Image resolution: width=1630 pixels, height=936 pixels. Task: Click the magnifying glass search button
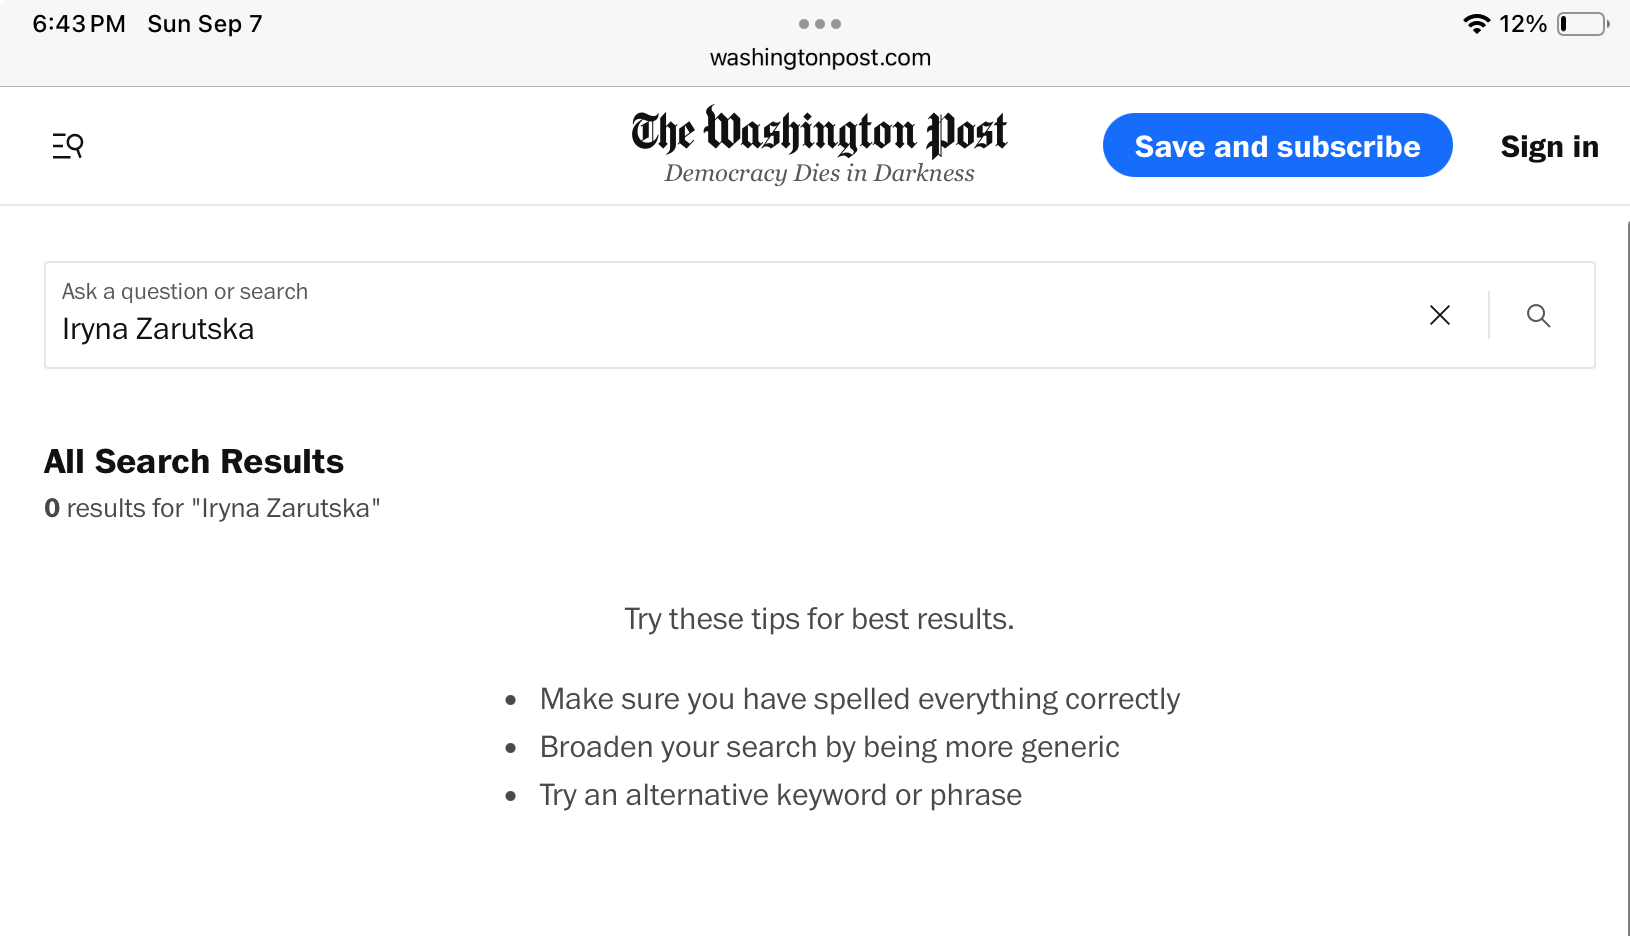click(1538, 316)
